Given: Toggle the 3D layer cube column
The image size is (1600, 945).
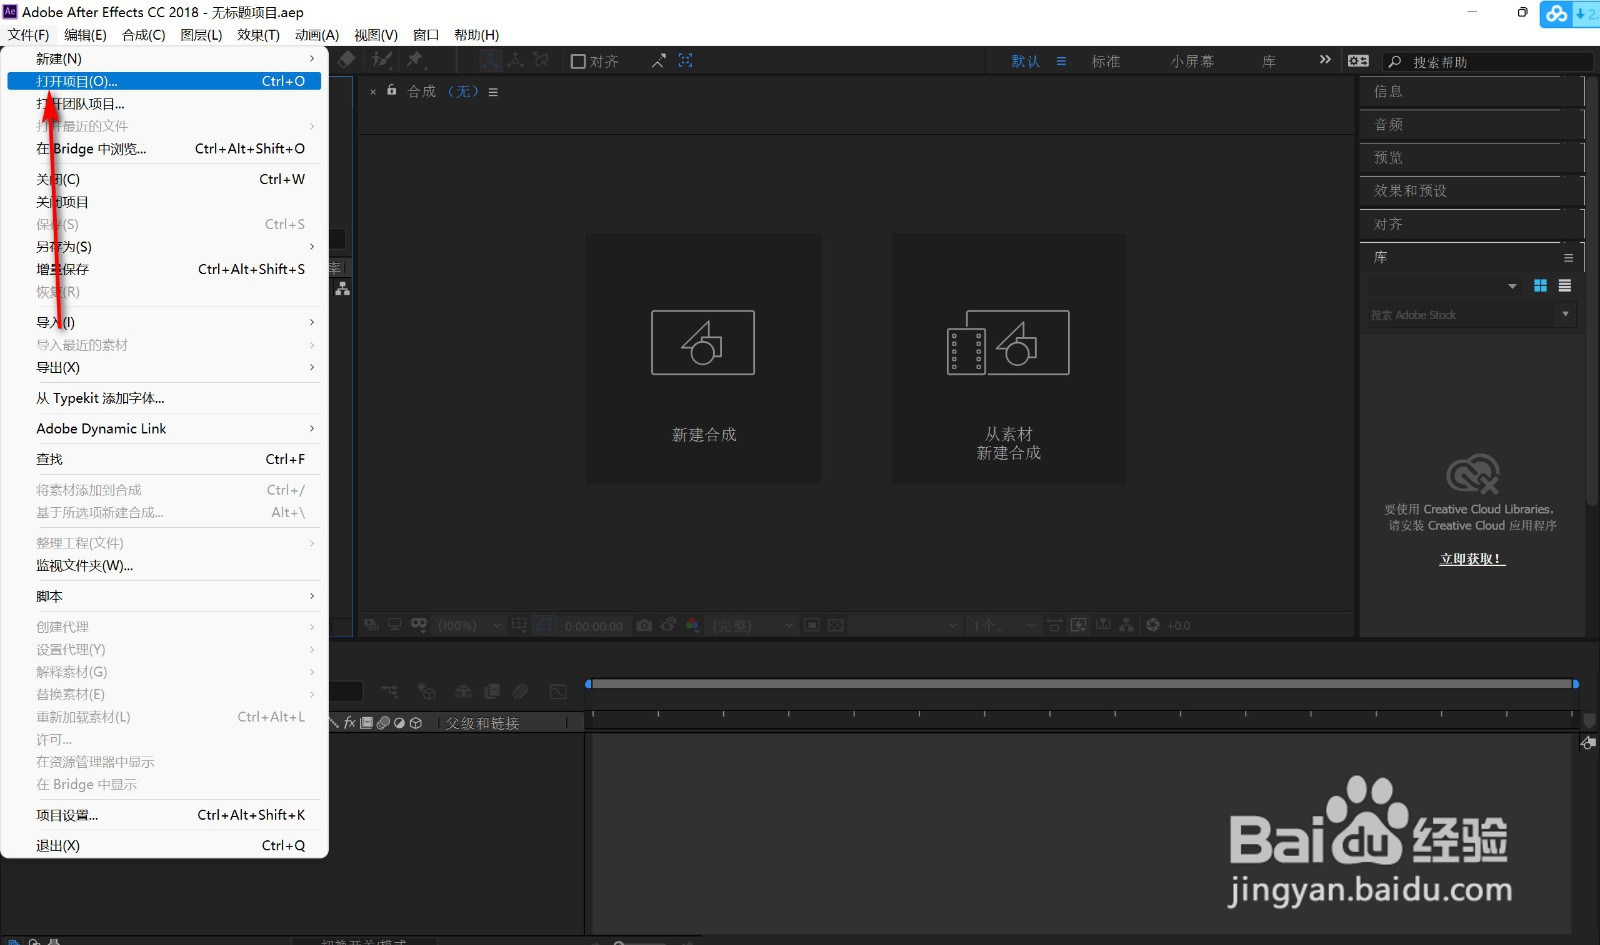Looking at the screenshot, I should (416, 722).
